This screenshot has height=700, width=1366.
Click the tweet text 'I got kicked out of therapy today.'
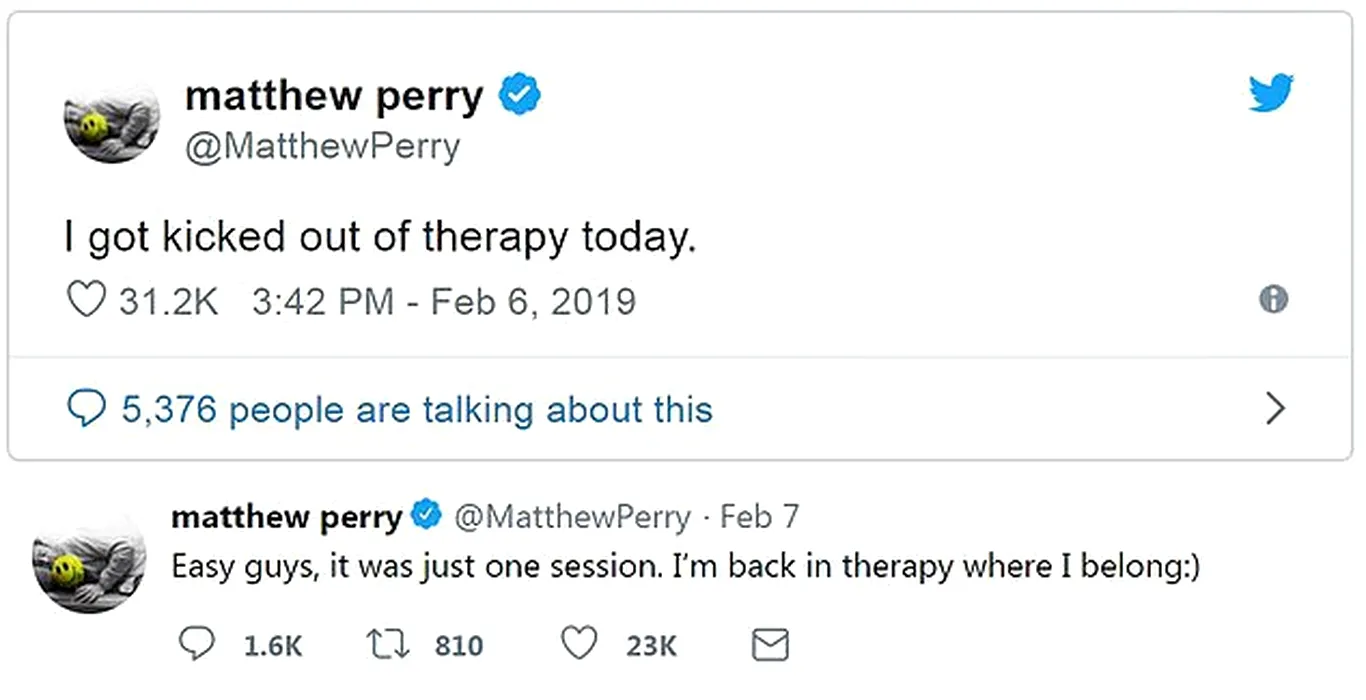tap(379, 238)
